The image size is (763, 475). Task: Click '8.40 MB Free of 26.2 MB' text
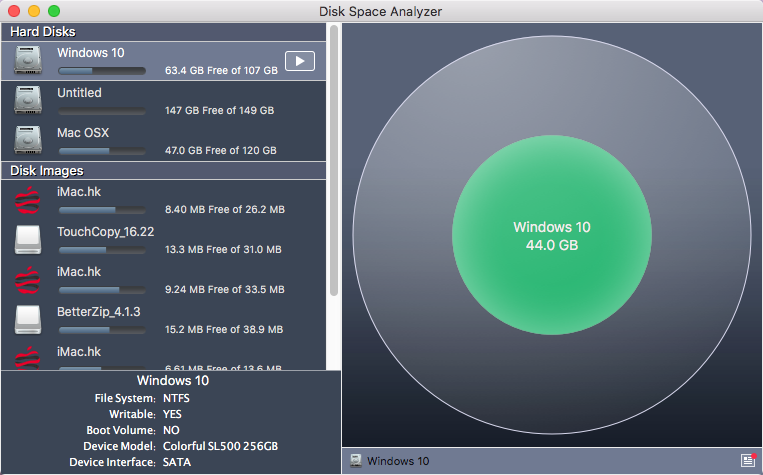click(x=225, y=210)
